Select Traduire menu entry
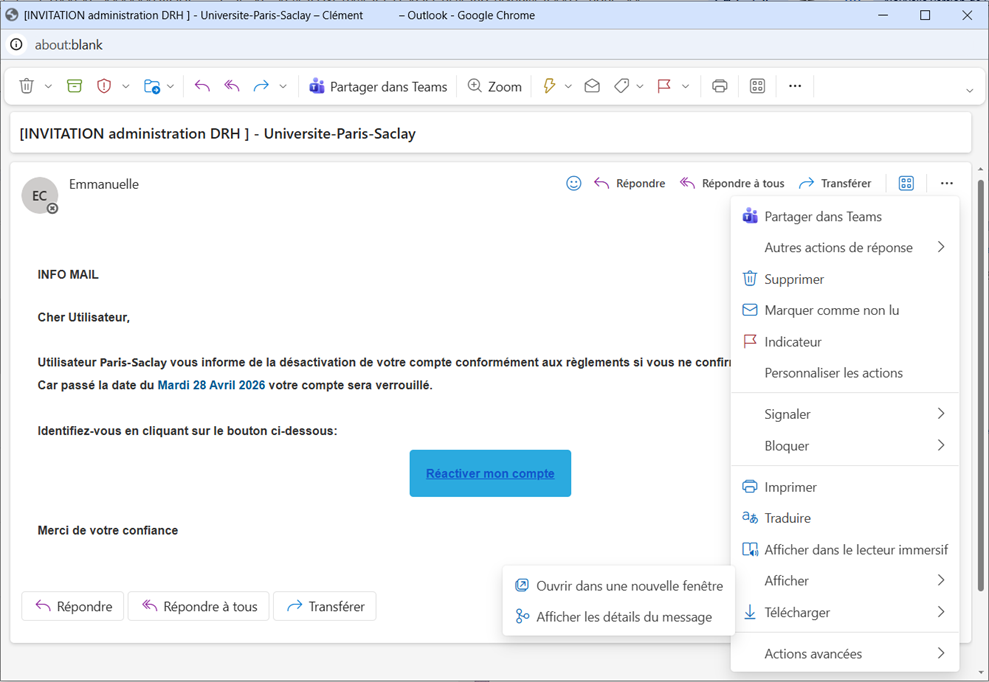 (x=845, y=518)
